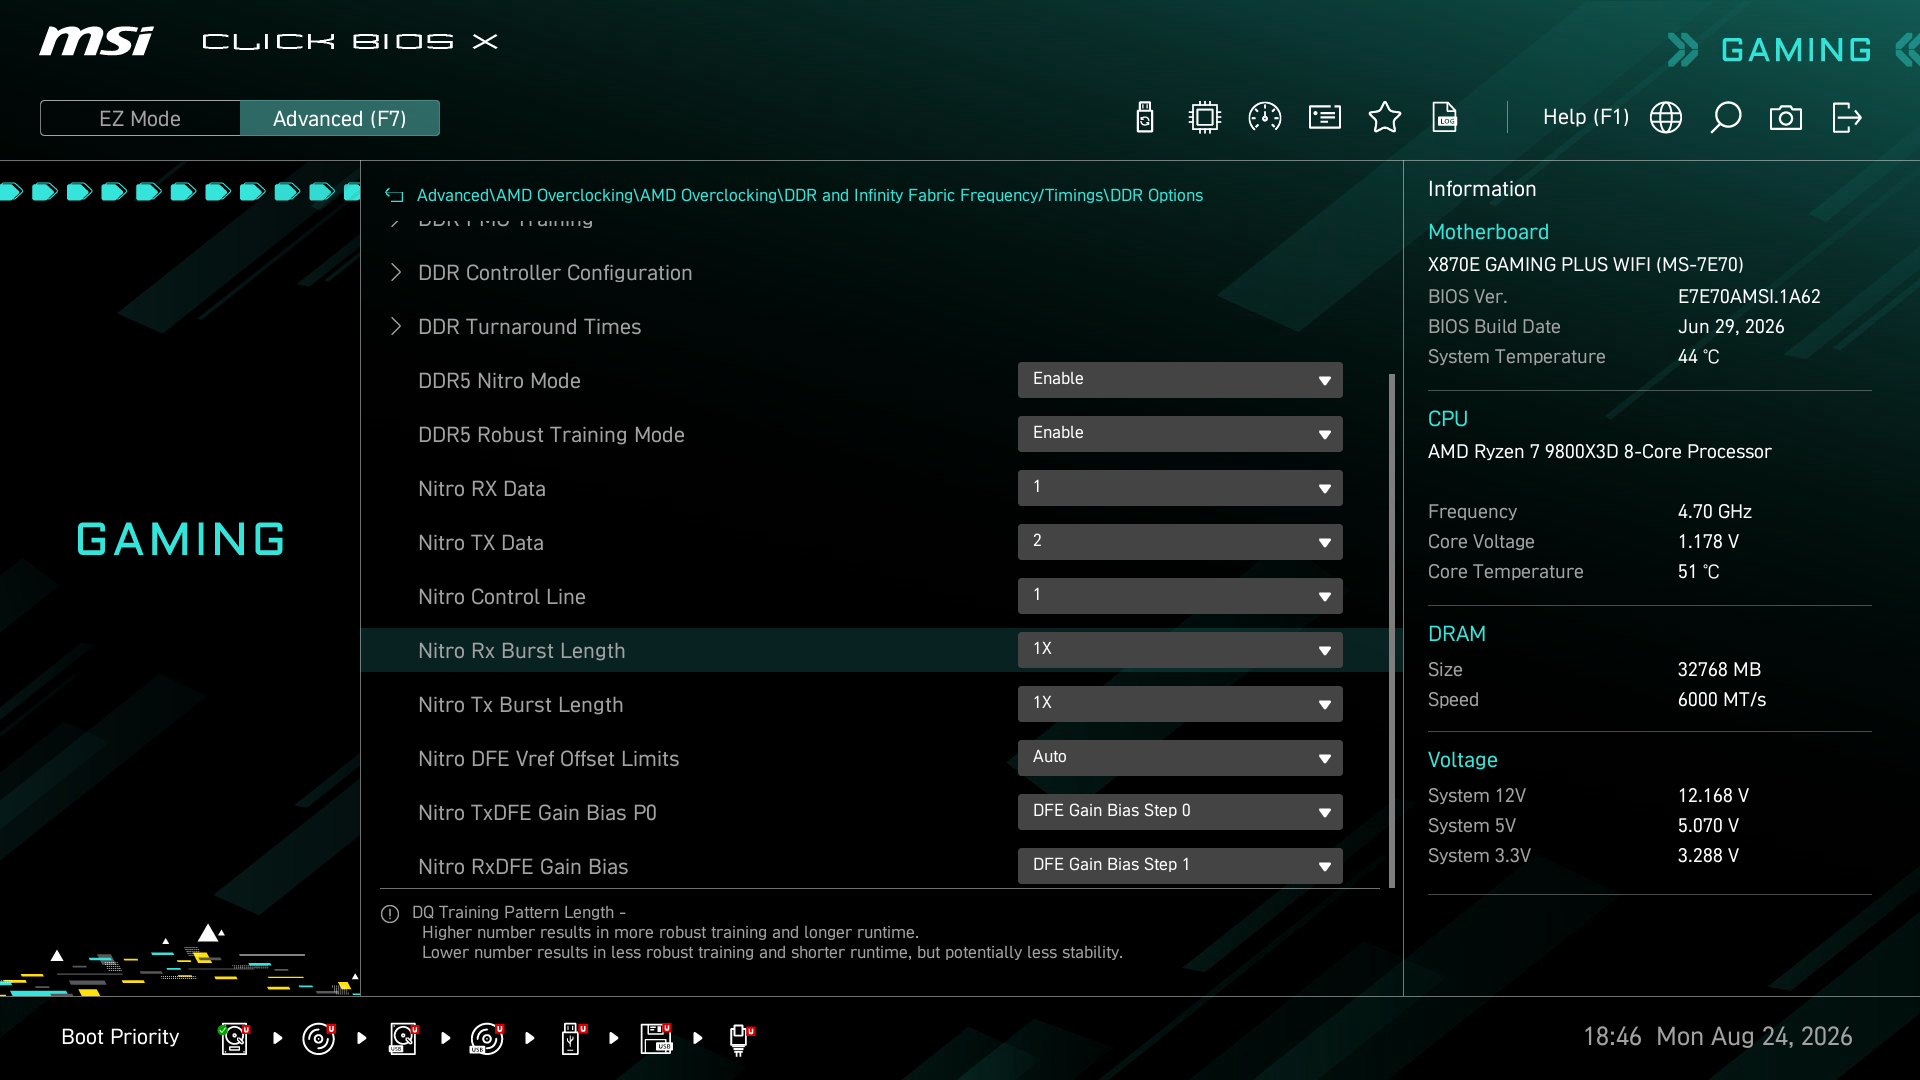Click the BIOS version E7E70AMSI.1A62 value

click(1749, 297)
